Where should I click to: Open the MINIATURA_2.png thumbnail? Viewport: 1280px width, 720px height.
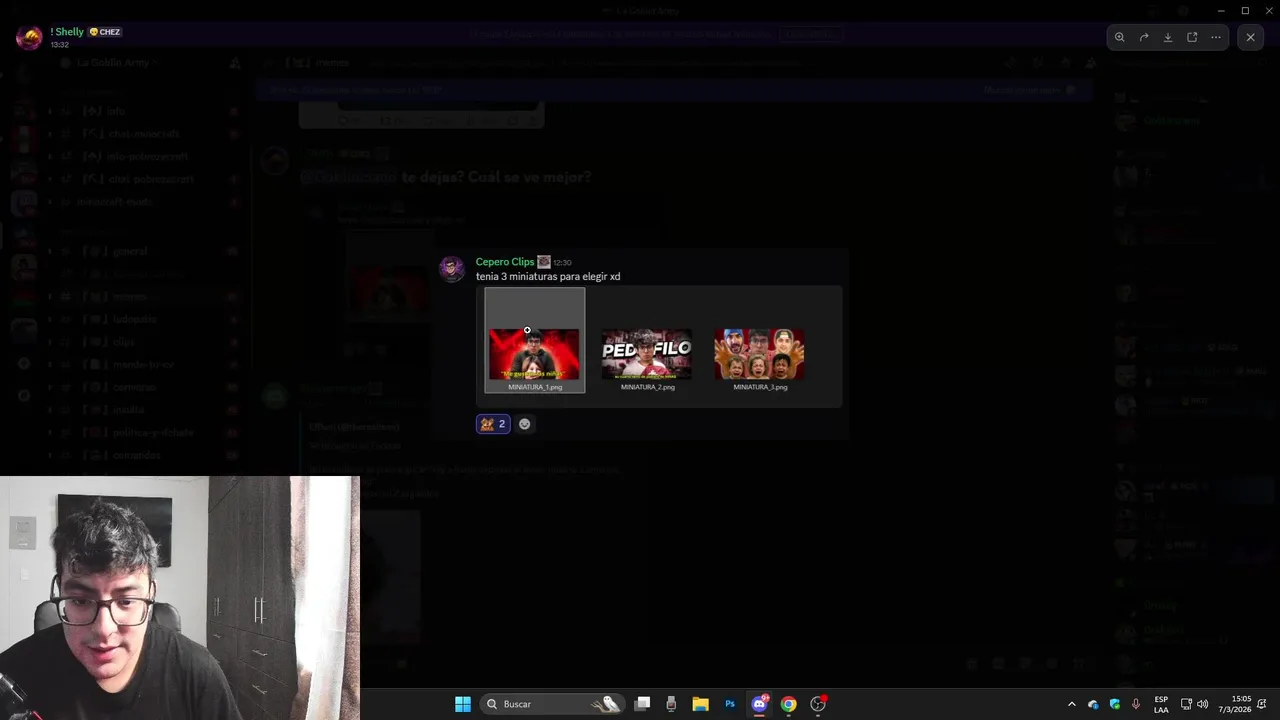[x=647, y=354]
